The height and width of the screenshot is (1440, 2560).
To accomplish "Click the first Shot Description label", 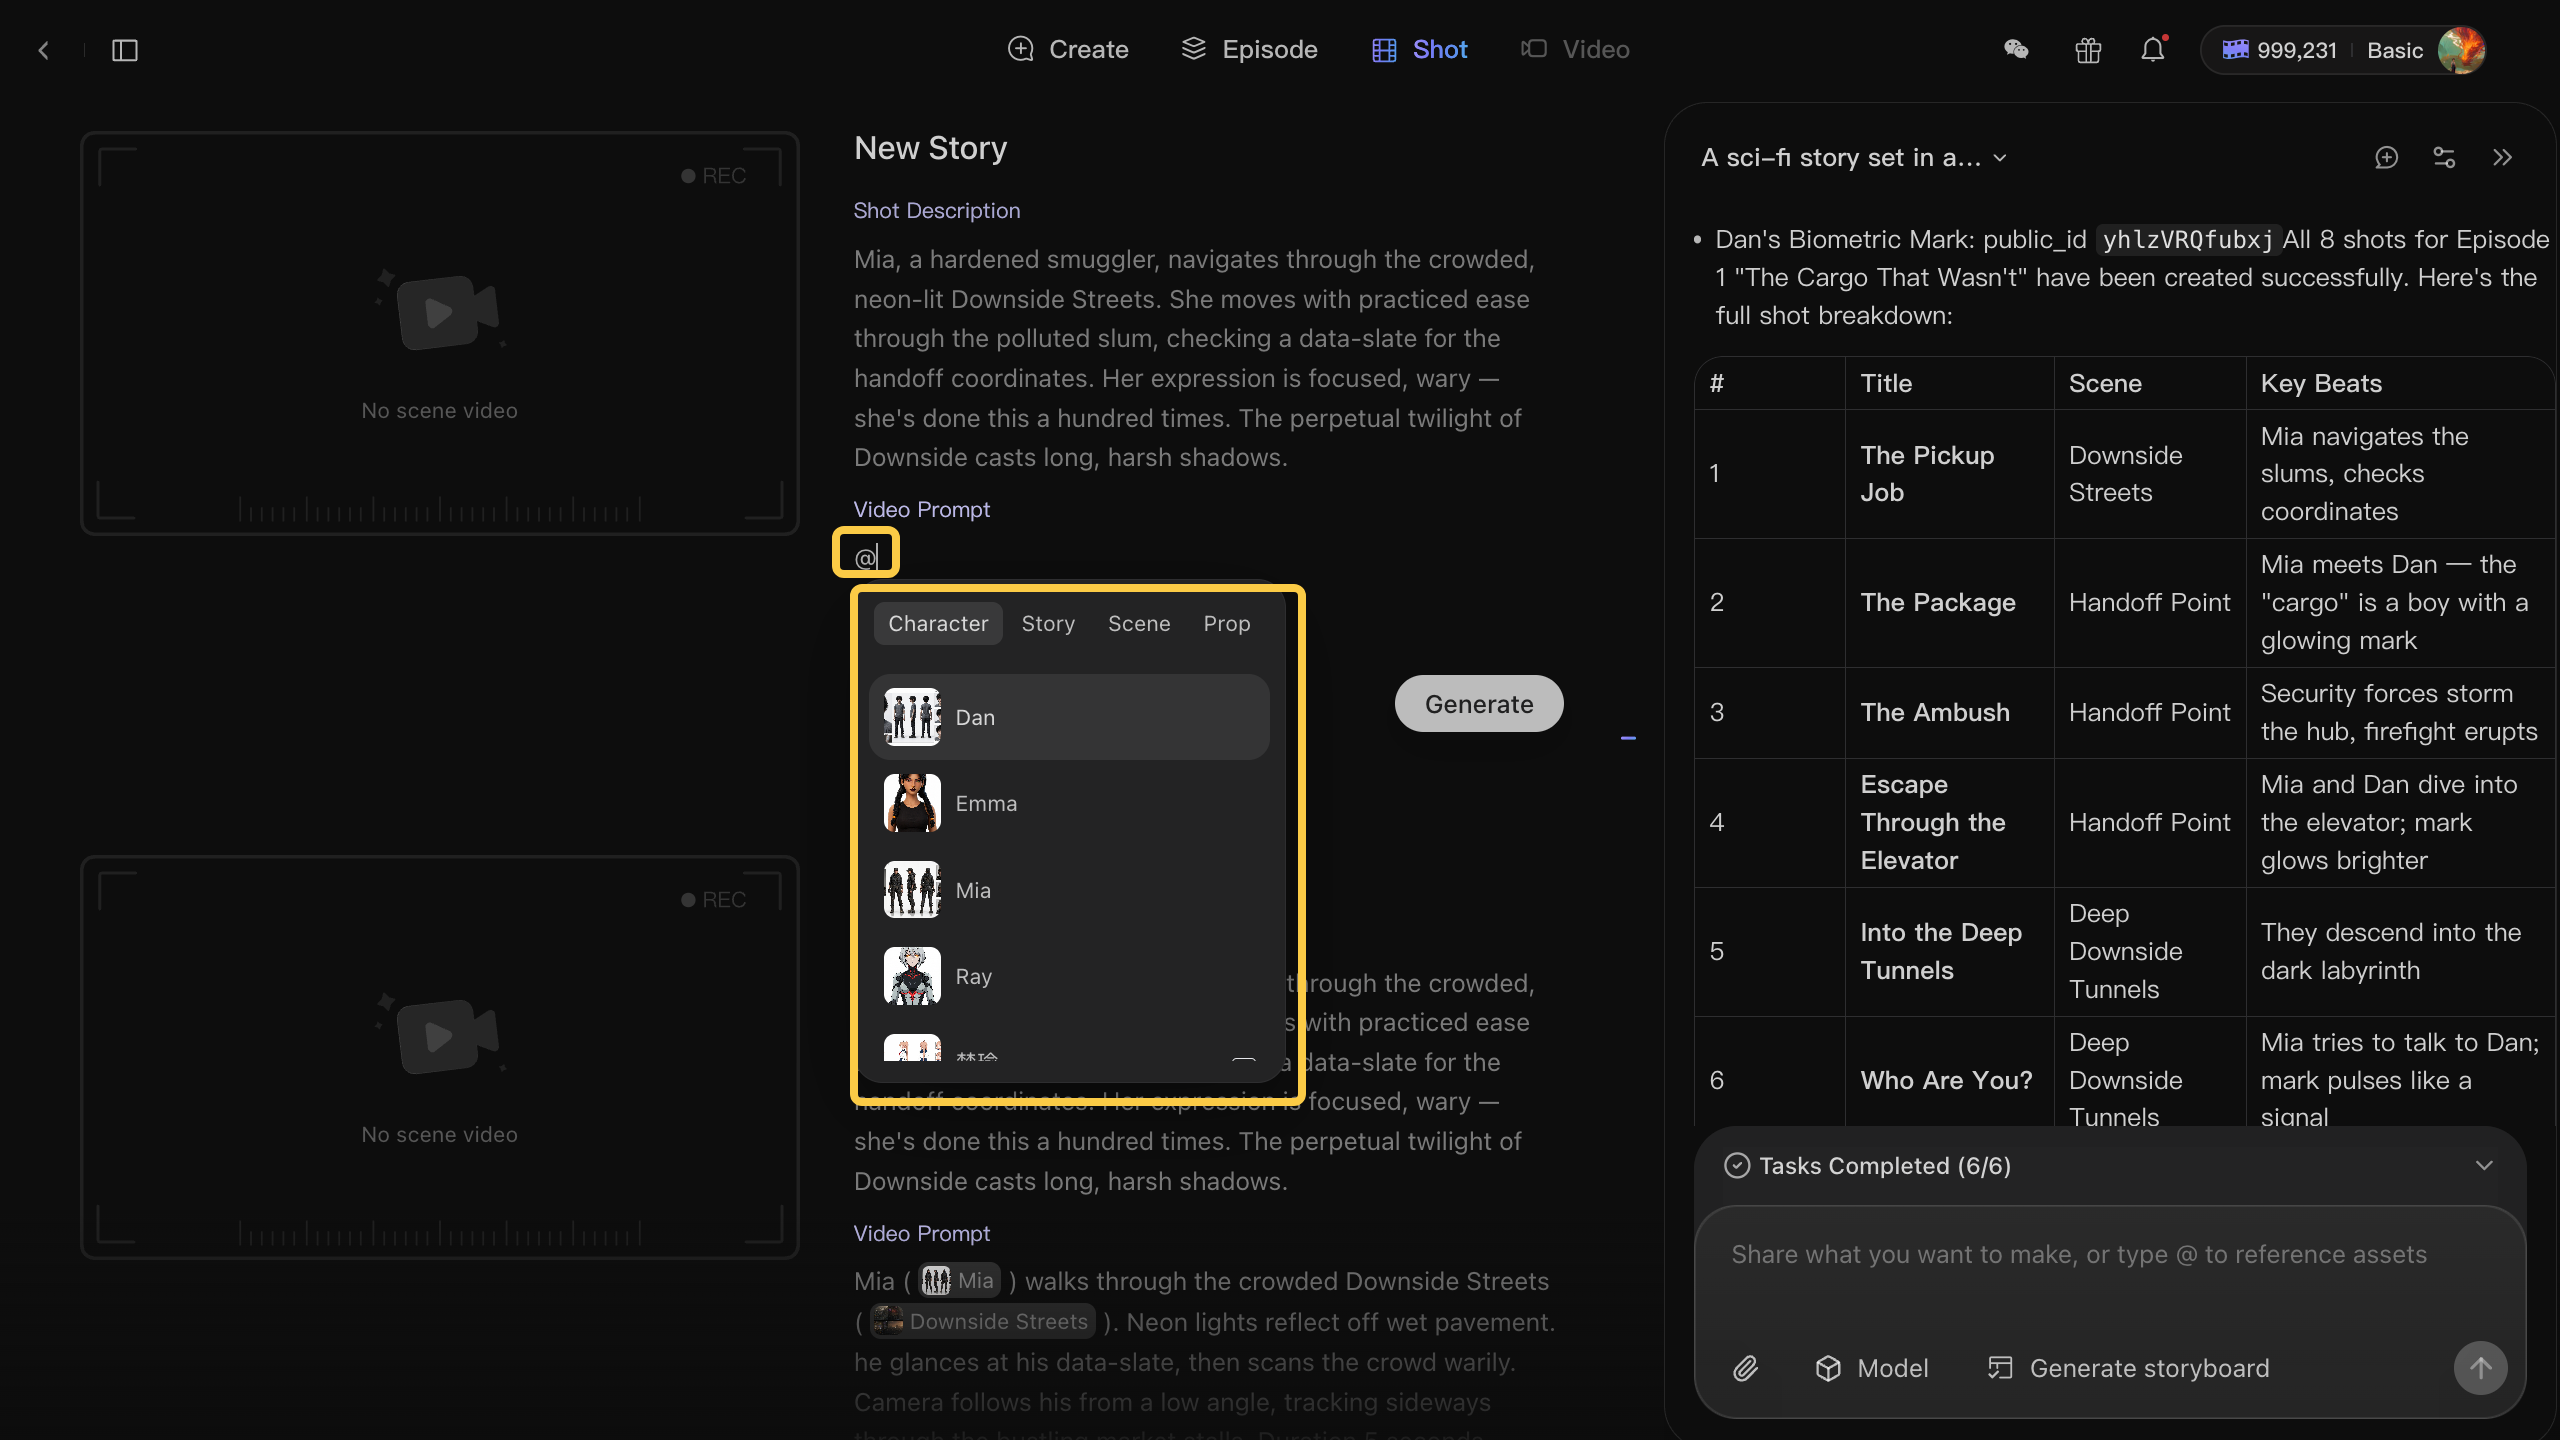I will (936, 210).
